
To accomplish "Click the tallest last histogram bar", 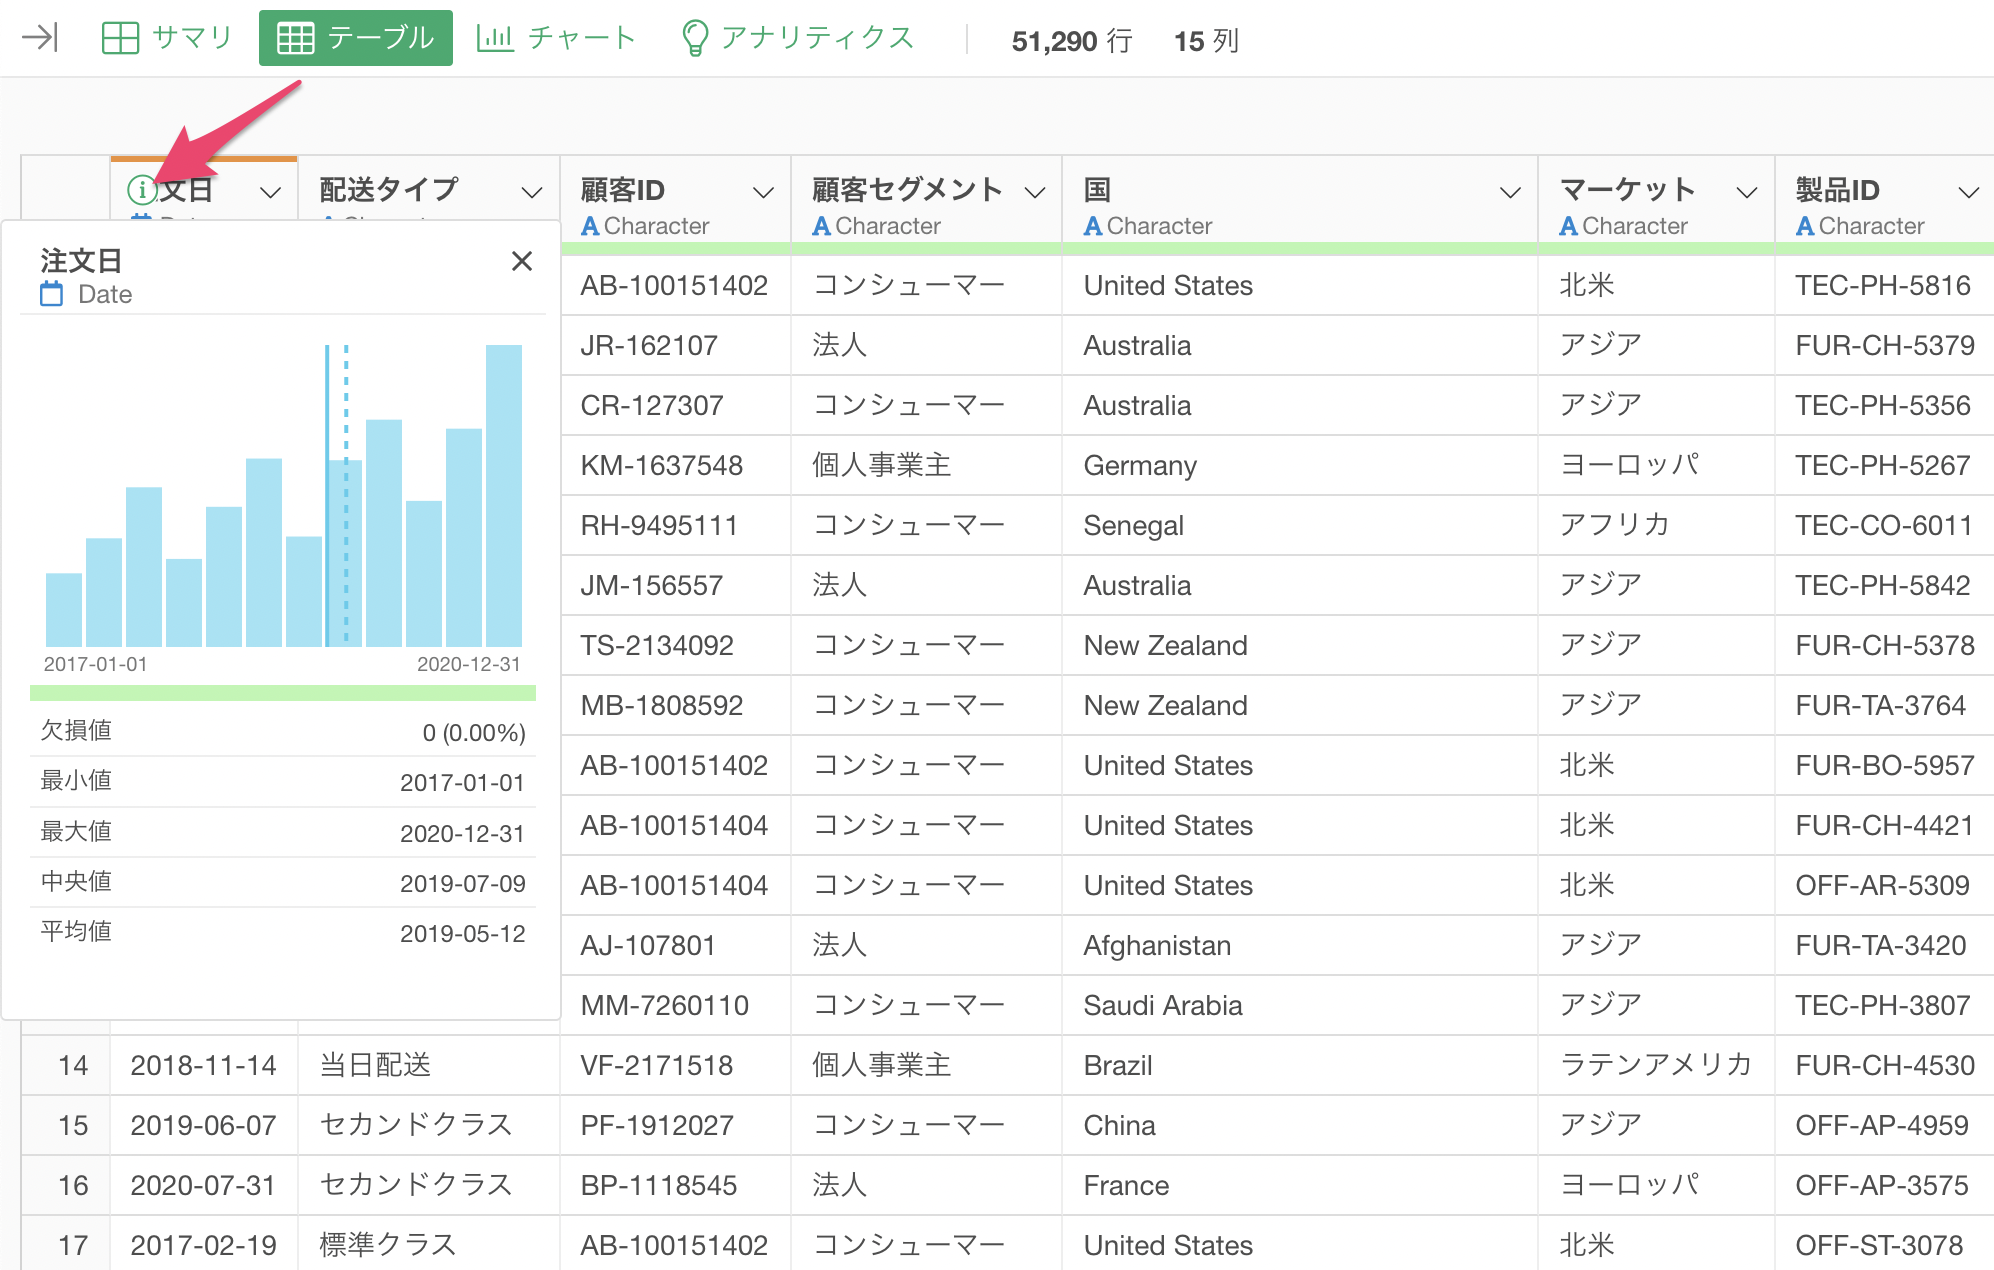I will (x=504, y=496).
